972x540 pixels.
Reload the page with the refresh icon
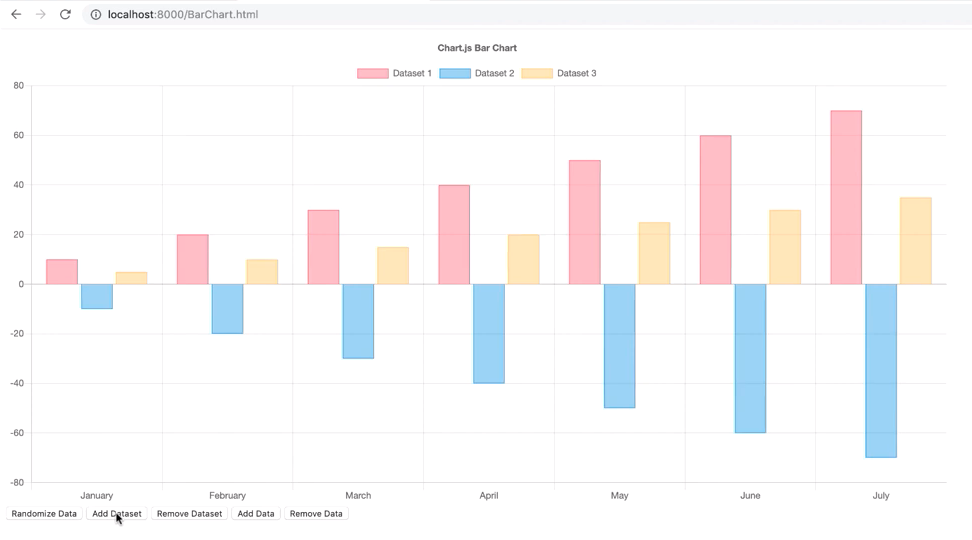(x=66, y=15)
